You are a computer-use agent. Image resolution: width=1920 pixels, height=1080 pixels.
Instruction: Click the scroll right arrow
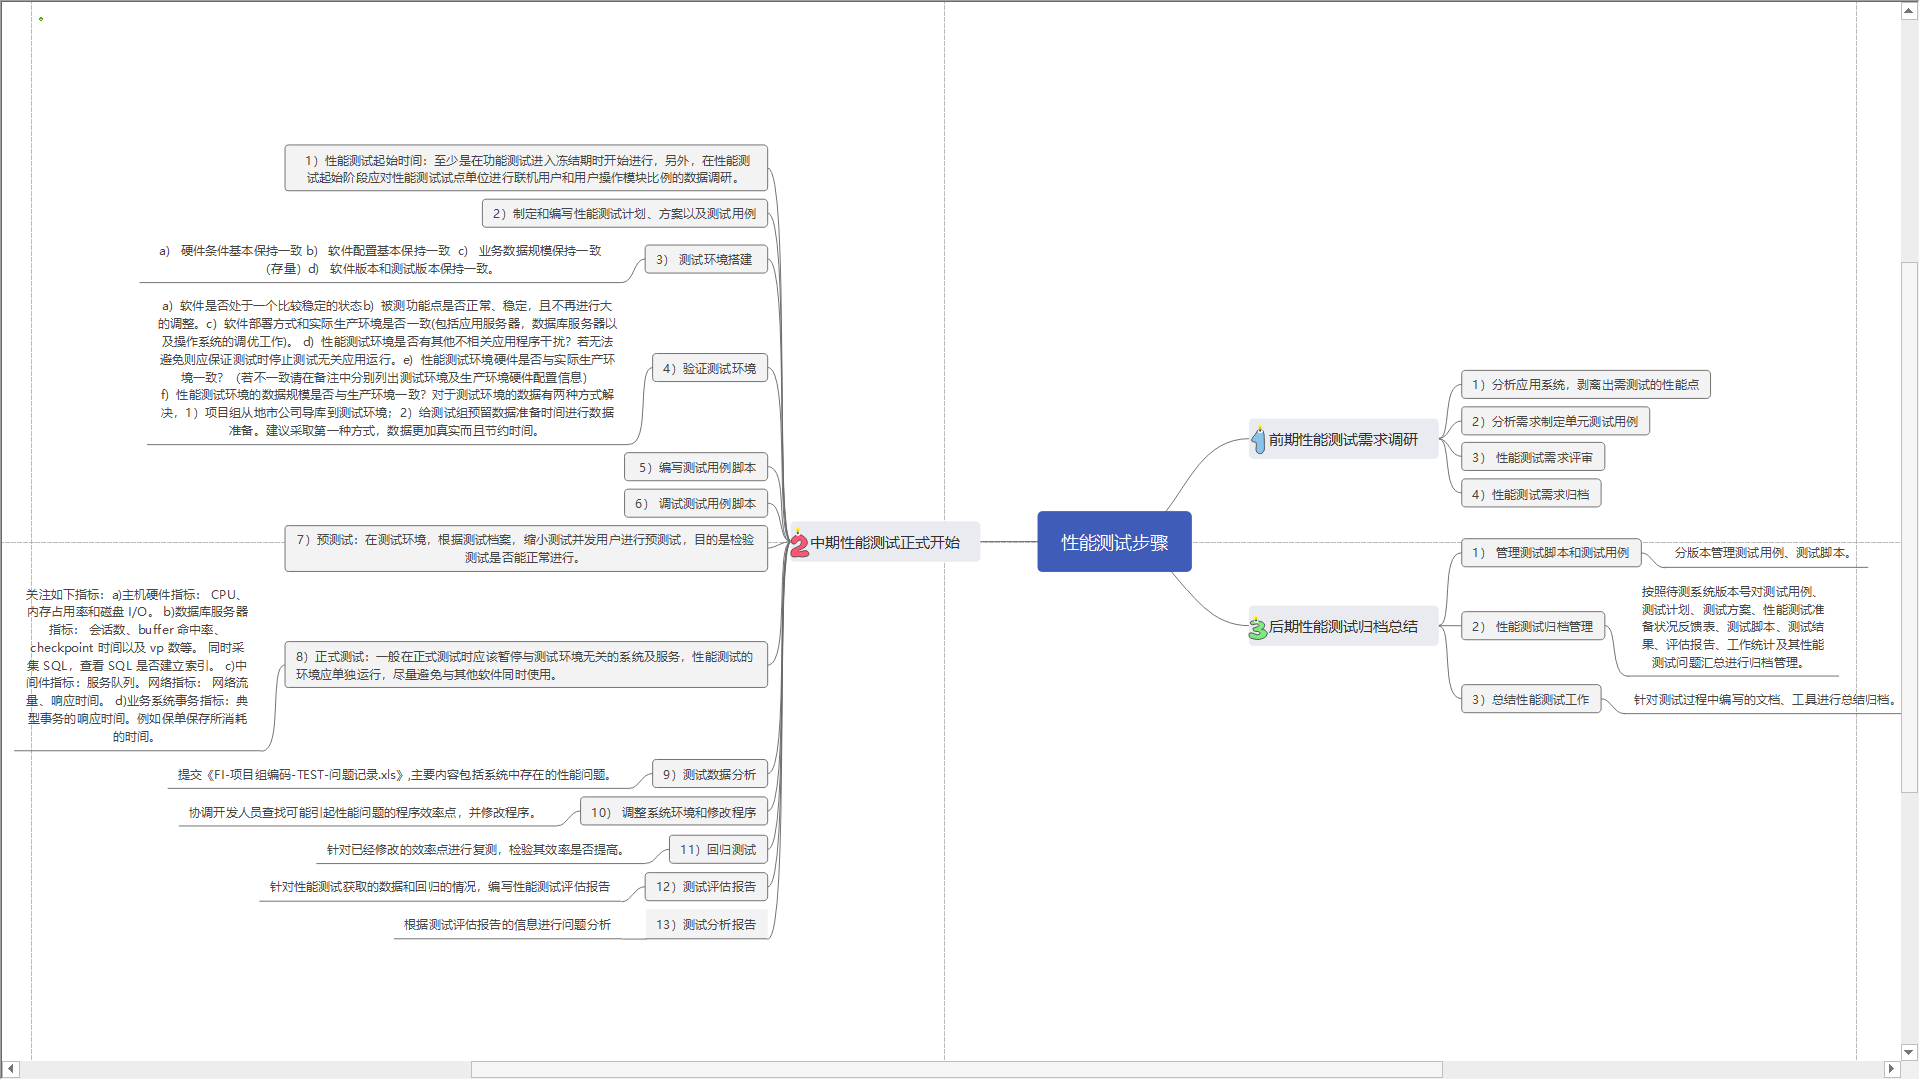coord(1891,1069)
